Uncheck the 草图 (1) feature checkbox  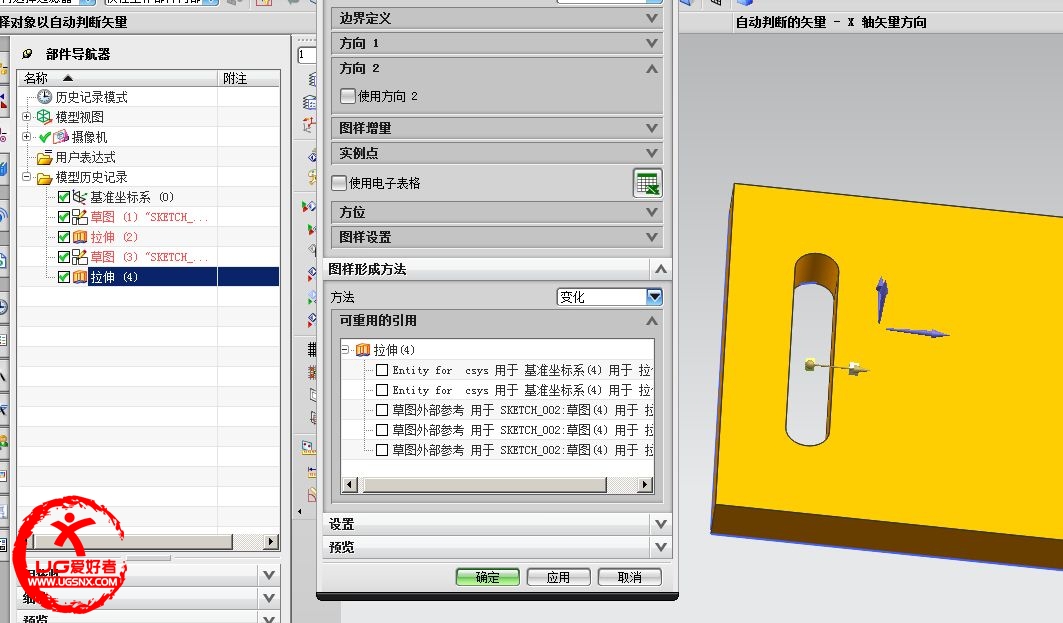click(64, 217)
